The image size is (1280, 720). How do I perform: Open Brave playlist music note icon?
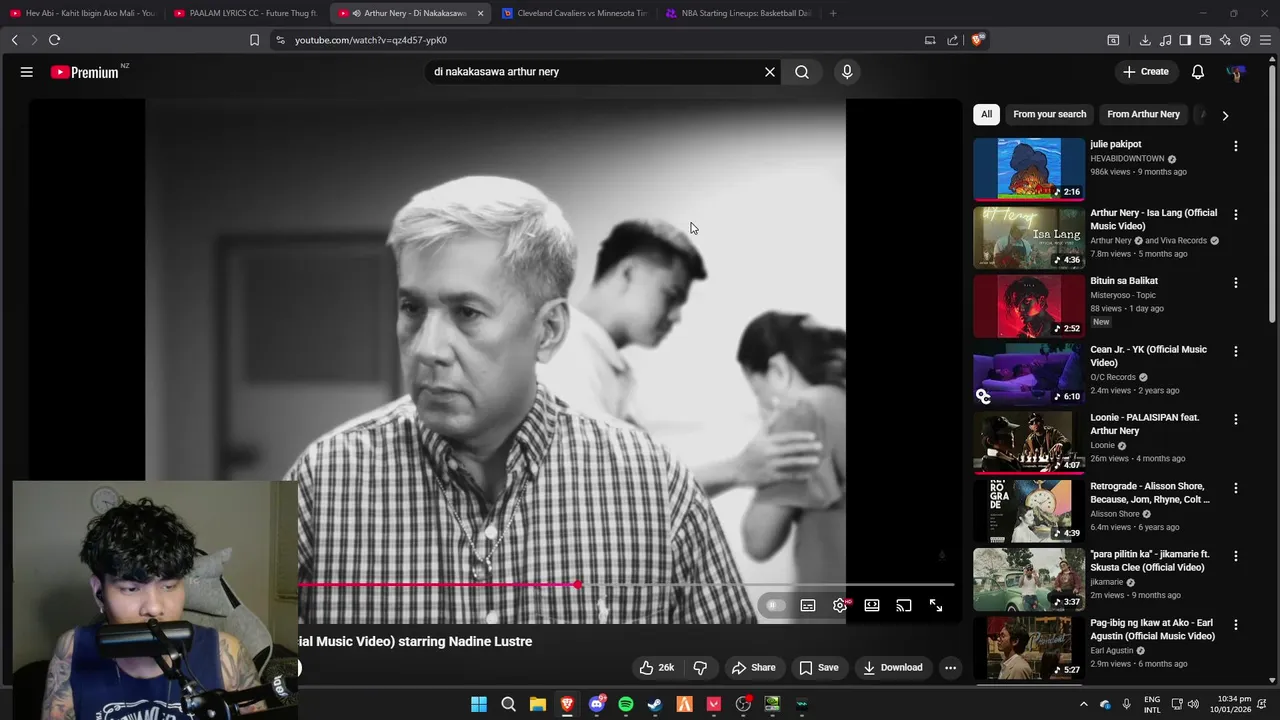[1165, 40]
